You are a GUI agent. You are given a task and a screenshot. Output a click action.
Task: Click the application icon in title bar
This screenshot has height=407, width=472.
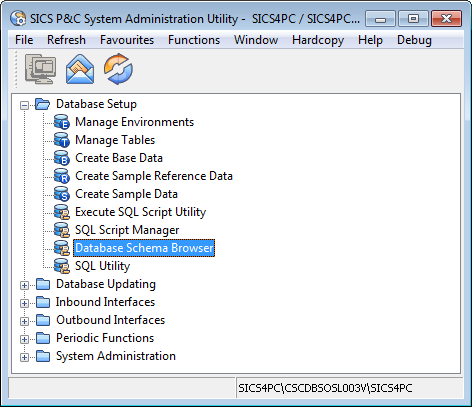(18, 18)
